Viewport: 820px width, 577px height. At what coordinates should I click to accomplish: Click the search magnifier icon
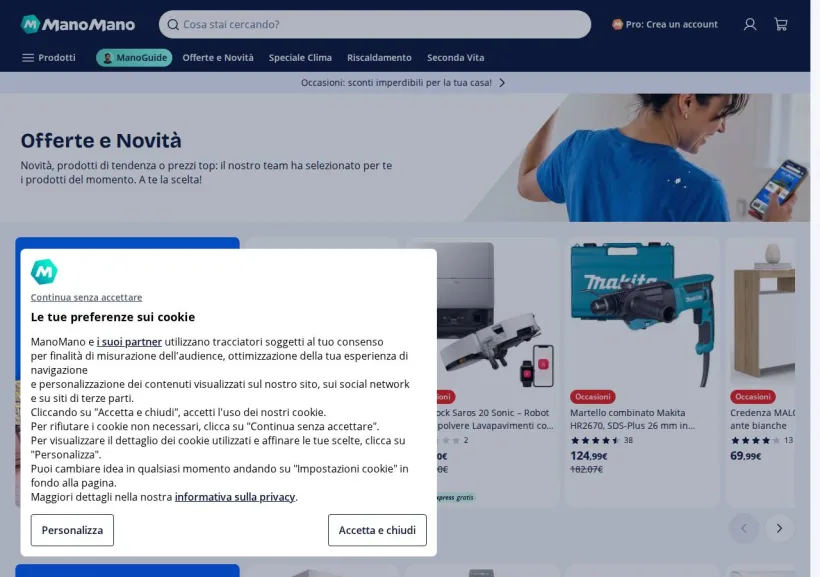tap(173, 25)
